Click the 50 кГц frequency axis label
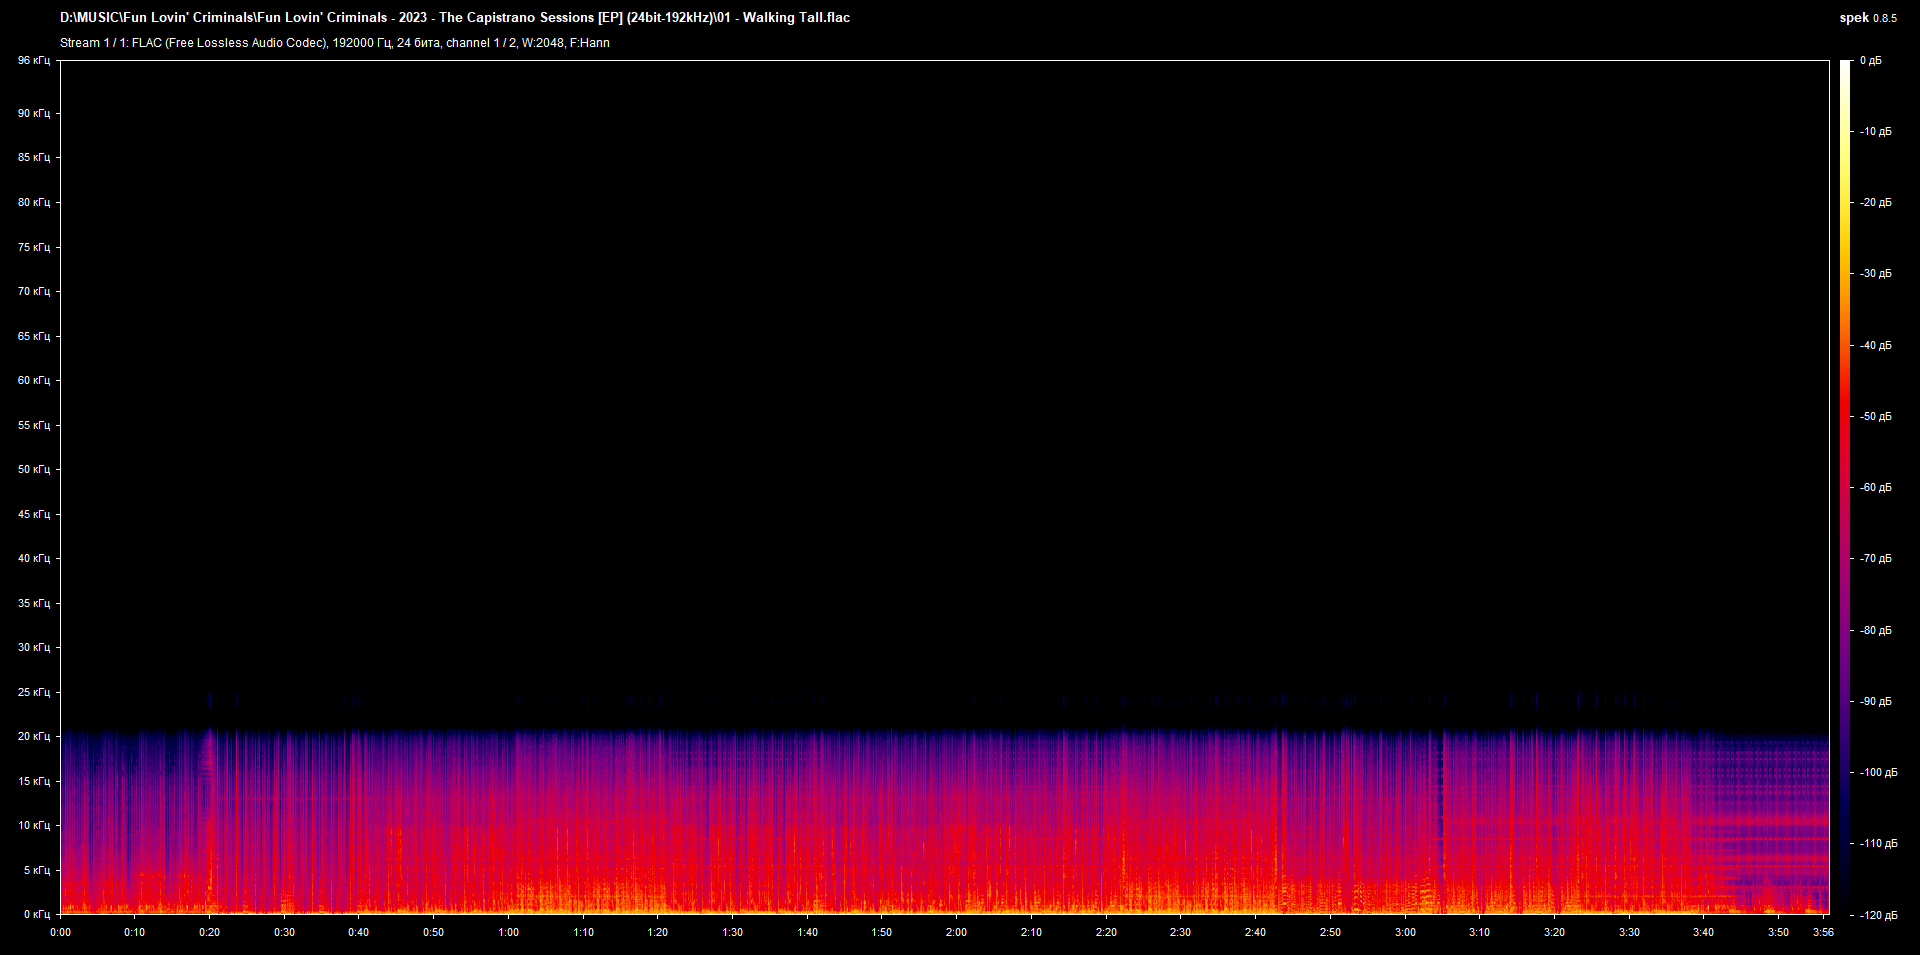1920x955 pixels. coord(33,469)
